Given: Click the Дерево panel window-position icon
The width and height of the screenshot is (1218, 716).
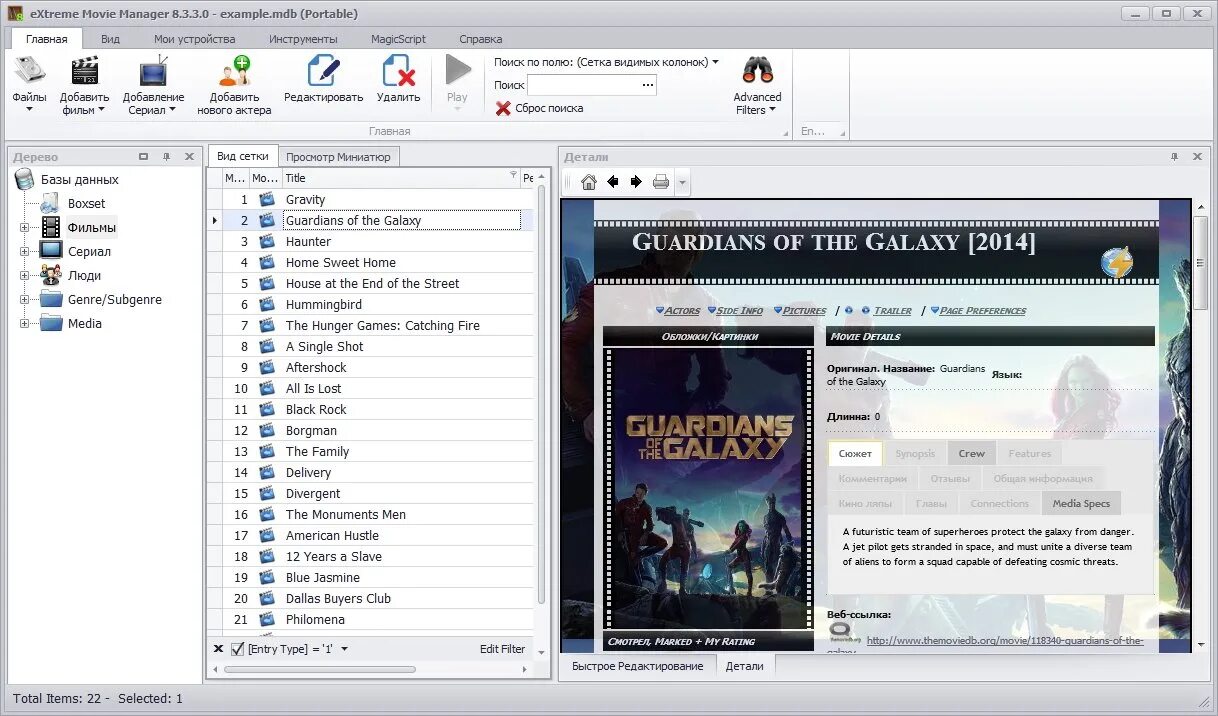Looking at the screenshot, I should coord(144,157).
